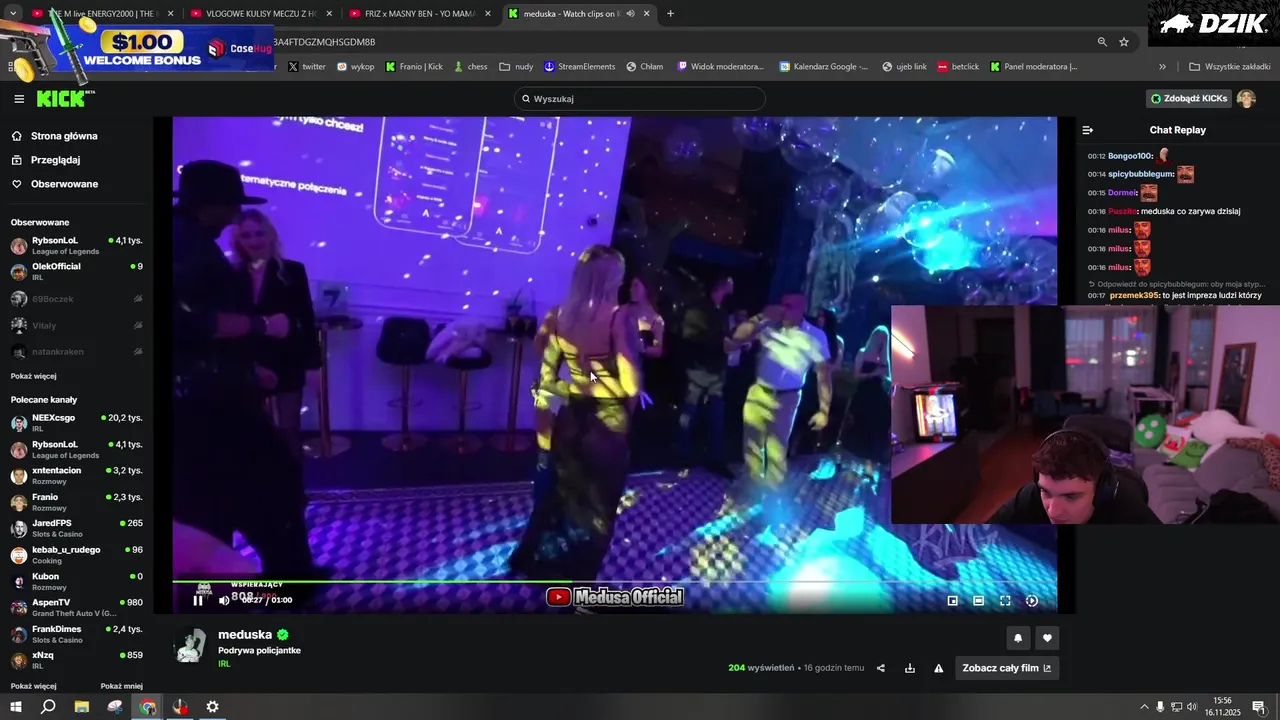Open wykop bookmark
Screen dimensions: 1280x720
point(356,67)
